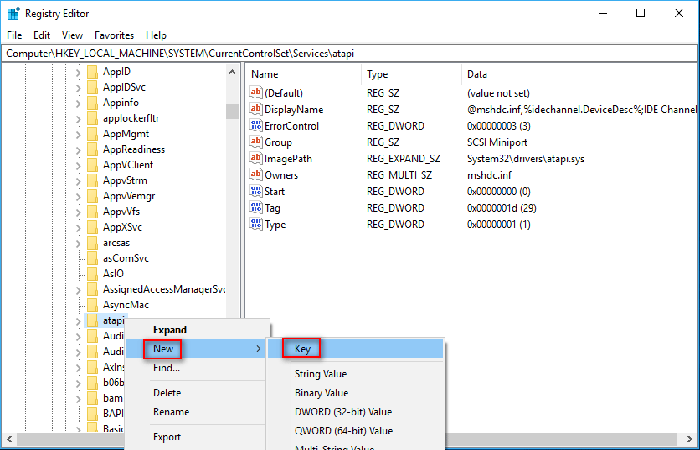The image size is (700, 450).
Task: Select the (Default) string value icon
Action: [256, 93]
